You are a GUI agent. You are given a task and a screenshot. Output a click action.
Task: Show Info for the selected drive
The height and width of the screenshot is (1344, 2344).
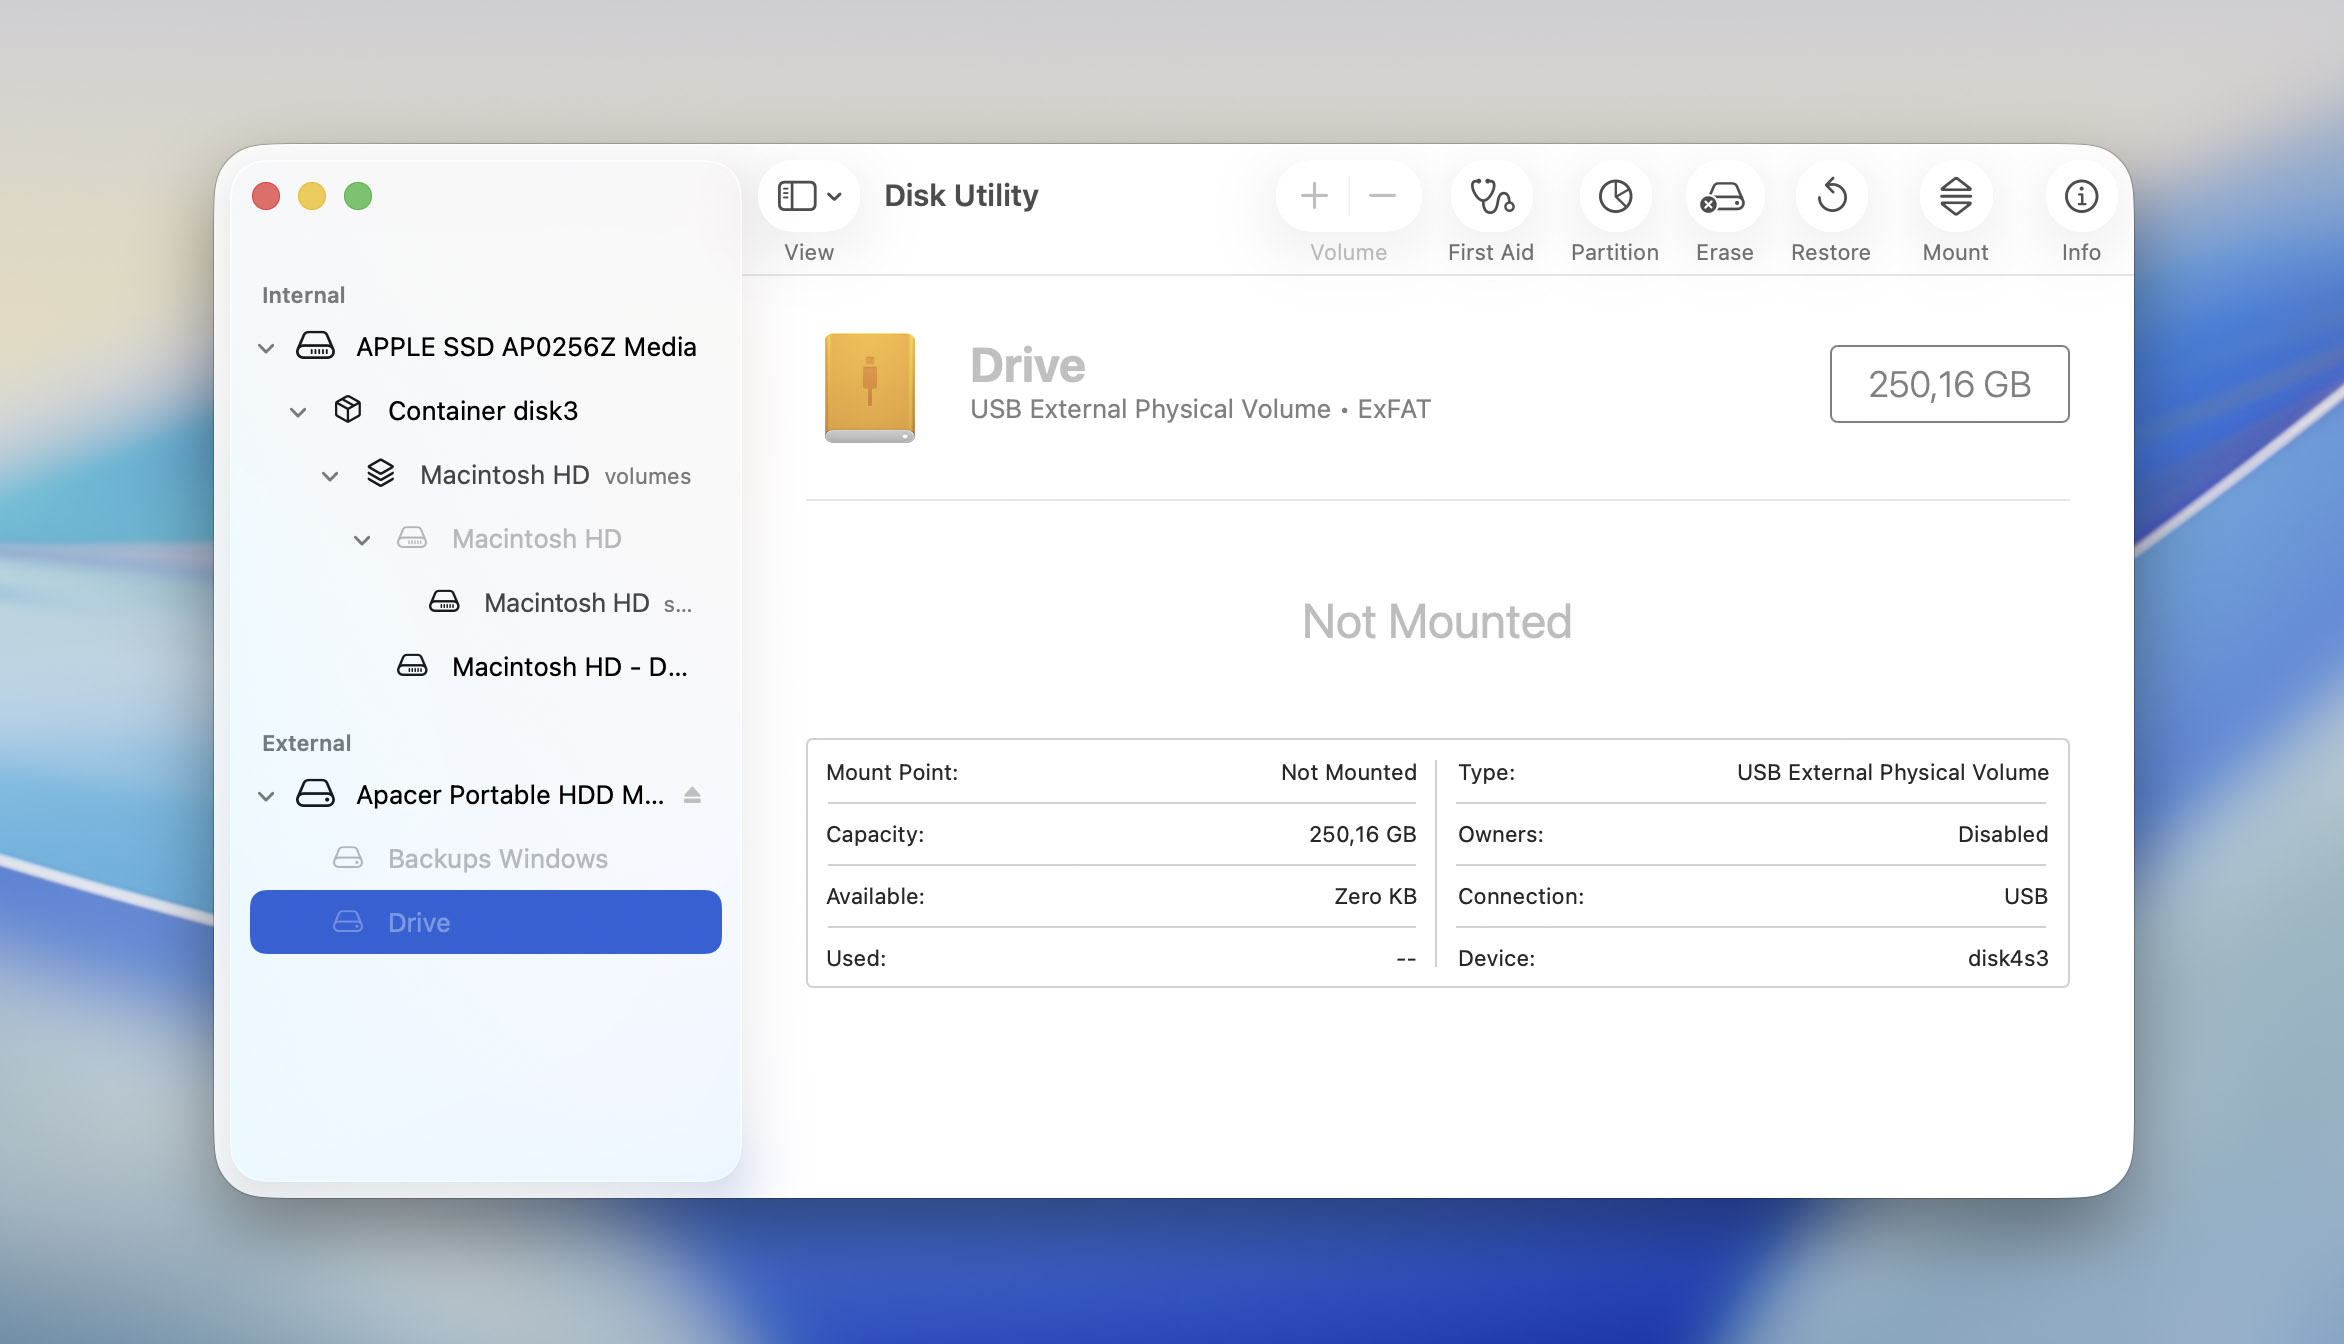pyautogui.click(x=2081, y=196)
